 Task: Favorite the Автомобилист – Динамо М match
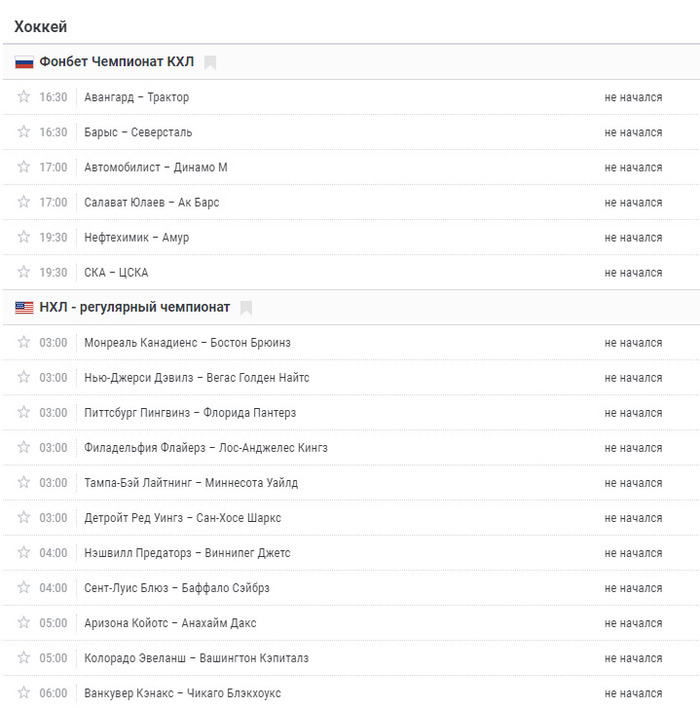click(x=23, y=167)
